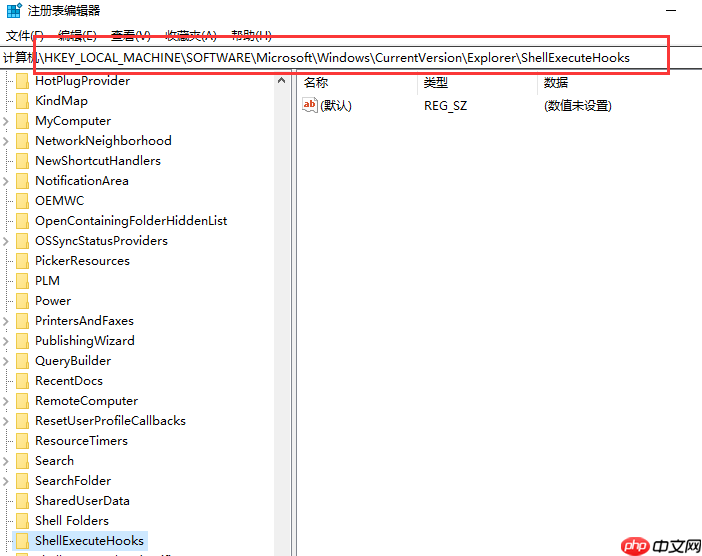
Task: Select the OEMWC key label
Action: pos(60,201)
